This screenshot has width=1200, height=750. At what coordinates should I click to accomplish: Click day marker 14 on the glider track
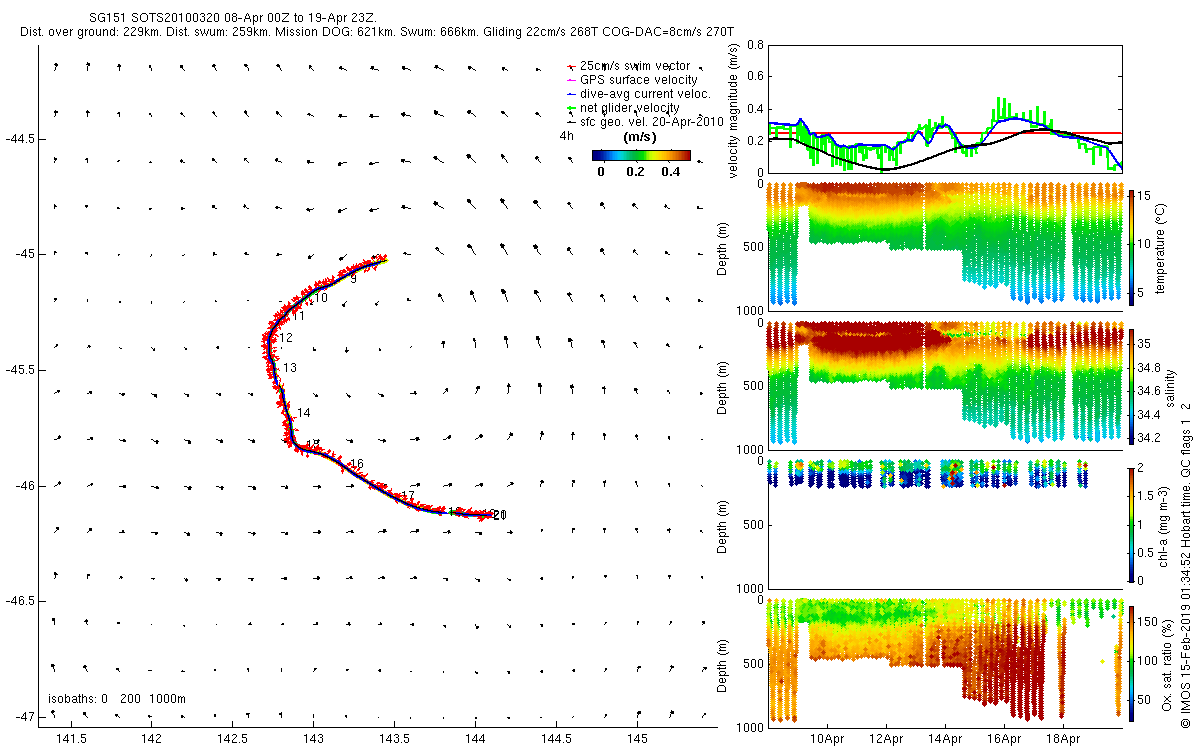point(304,413)
